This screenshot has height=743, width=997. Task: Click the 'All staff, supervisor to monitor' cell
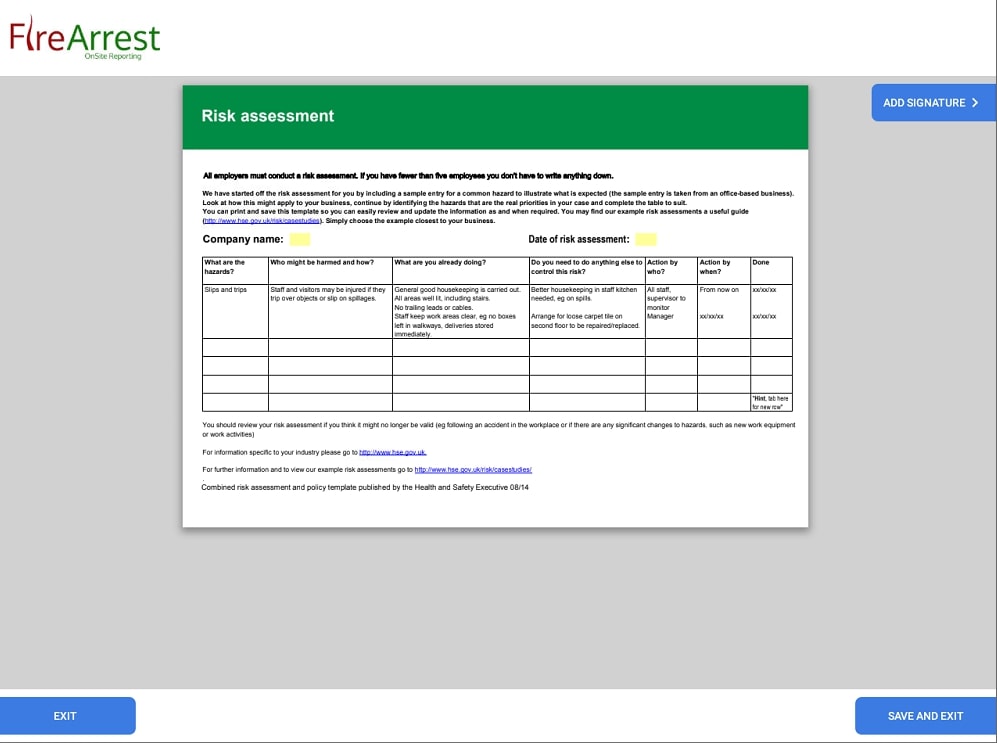click(671, 311)
